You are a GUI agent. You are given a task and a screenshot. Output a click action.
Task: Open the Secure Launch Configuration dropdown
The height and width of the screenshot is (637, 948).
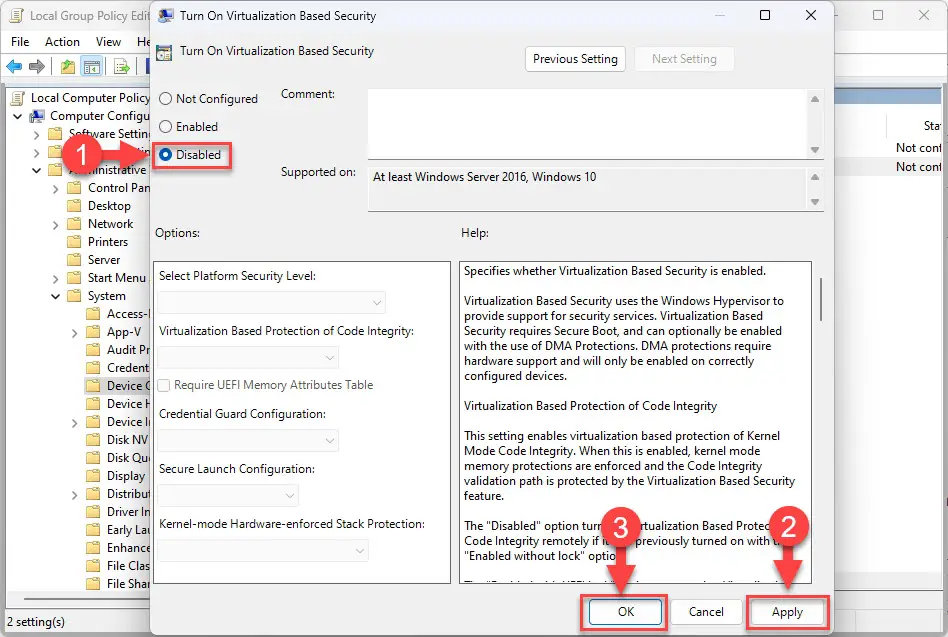tap(228, 496)
